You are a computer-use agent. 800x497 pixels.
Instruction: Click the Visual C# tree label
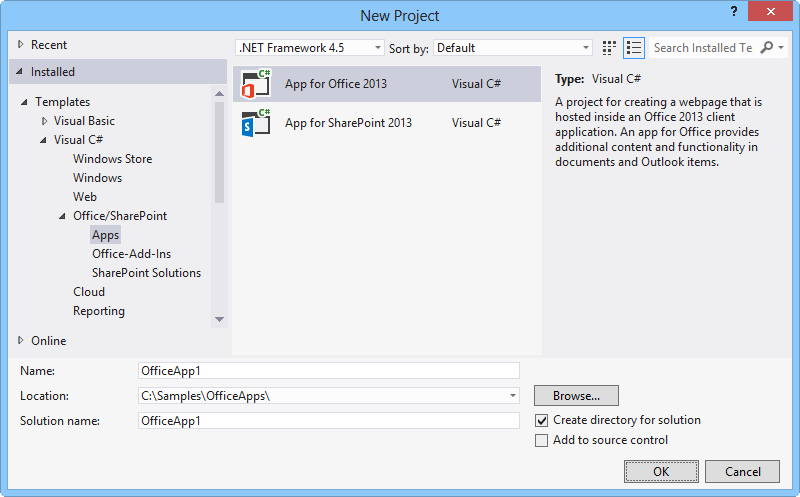[78, 140]
